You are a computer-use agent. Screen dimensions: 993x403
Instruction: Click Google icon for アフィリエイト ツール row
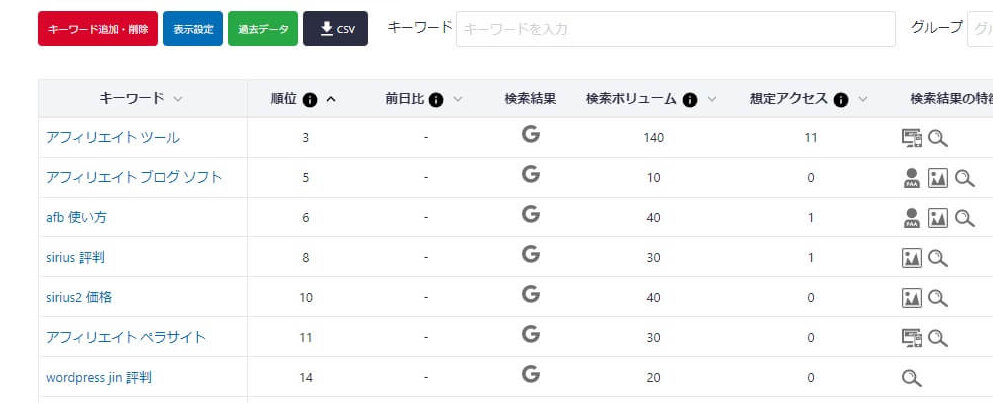[x=531, y=135]
